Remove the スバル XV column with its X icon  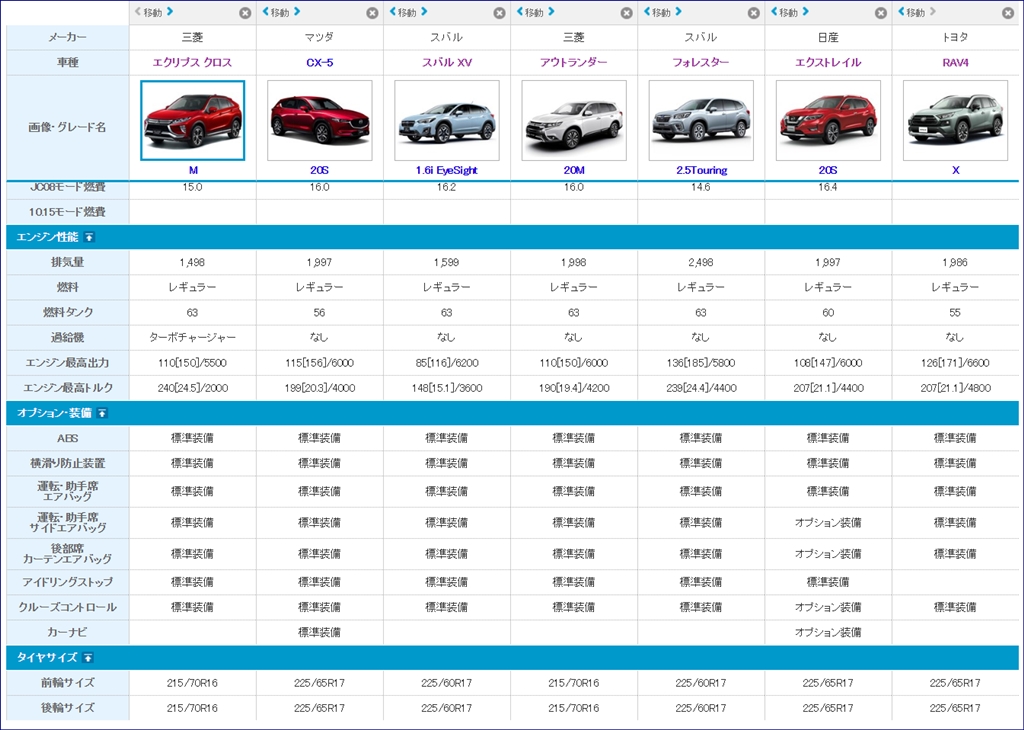coord(500,13)
